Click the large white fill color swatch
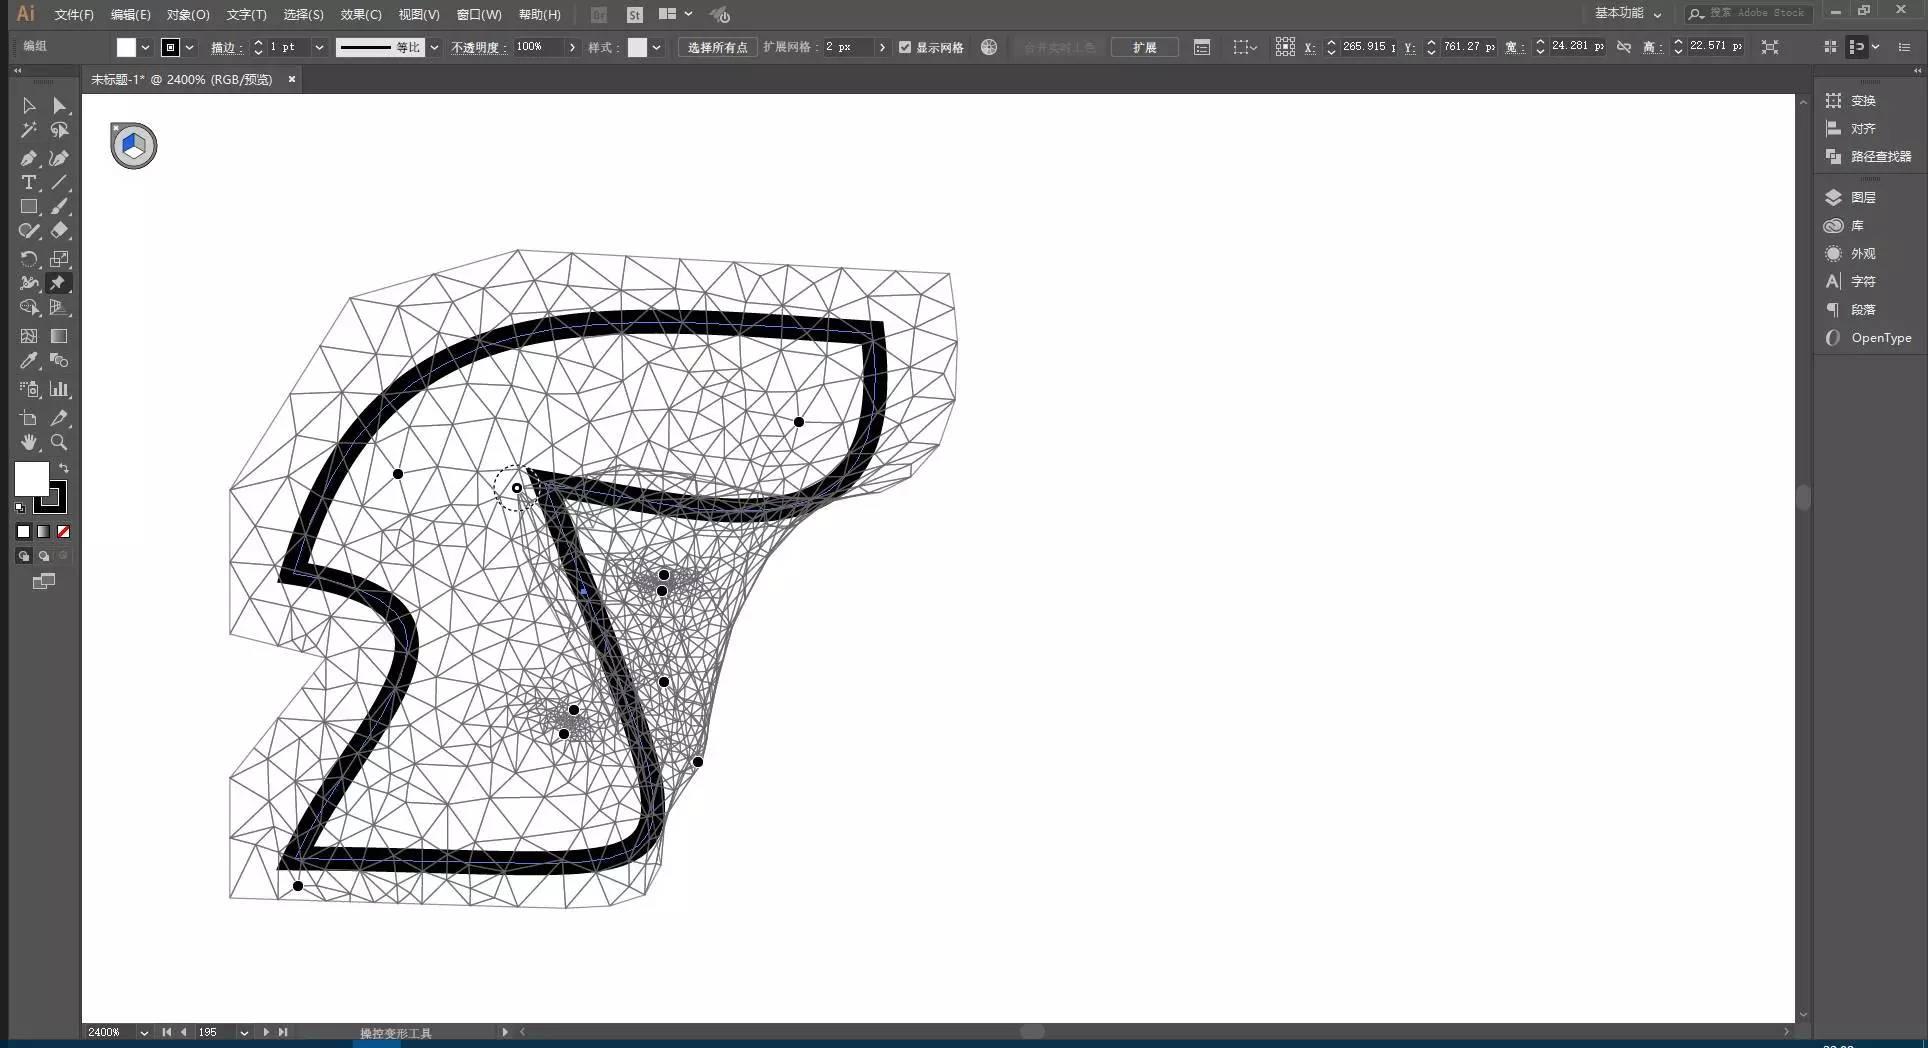The height and width of the screenshot is (1048, 1928). pyautogui.click(x=31, y=479)
